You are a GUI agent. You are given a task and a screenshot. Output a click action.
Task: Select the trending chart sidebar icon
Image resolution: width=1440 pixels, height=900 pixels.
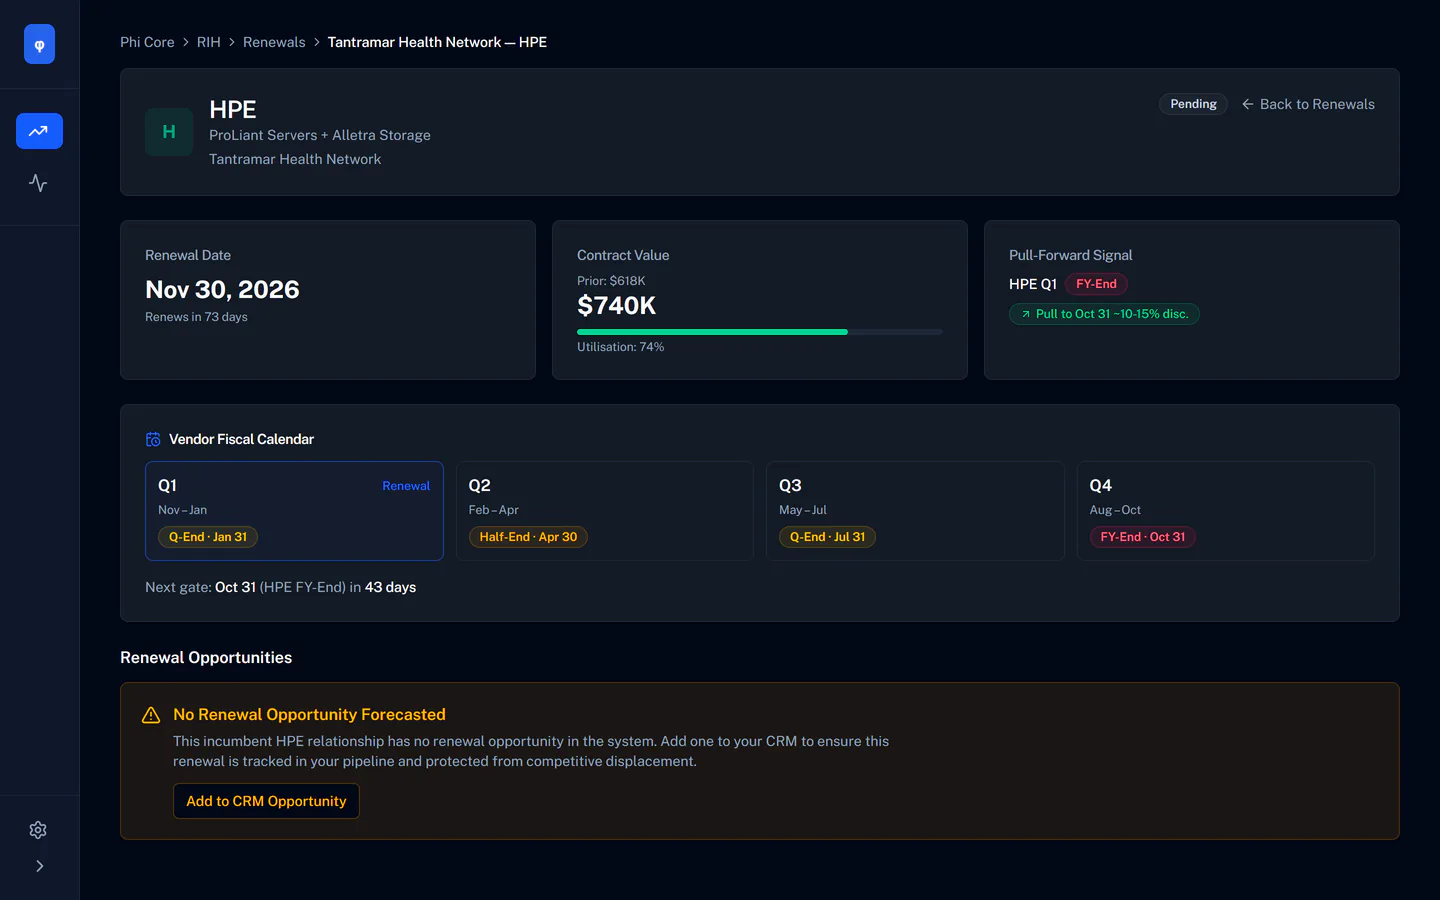(x=39, y=131)
